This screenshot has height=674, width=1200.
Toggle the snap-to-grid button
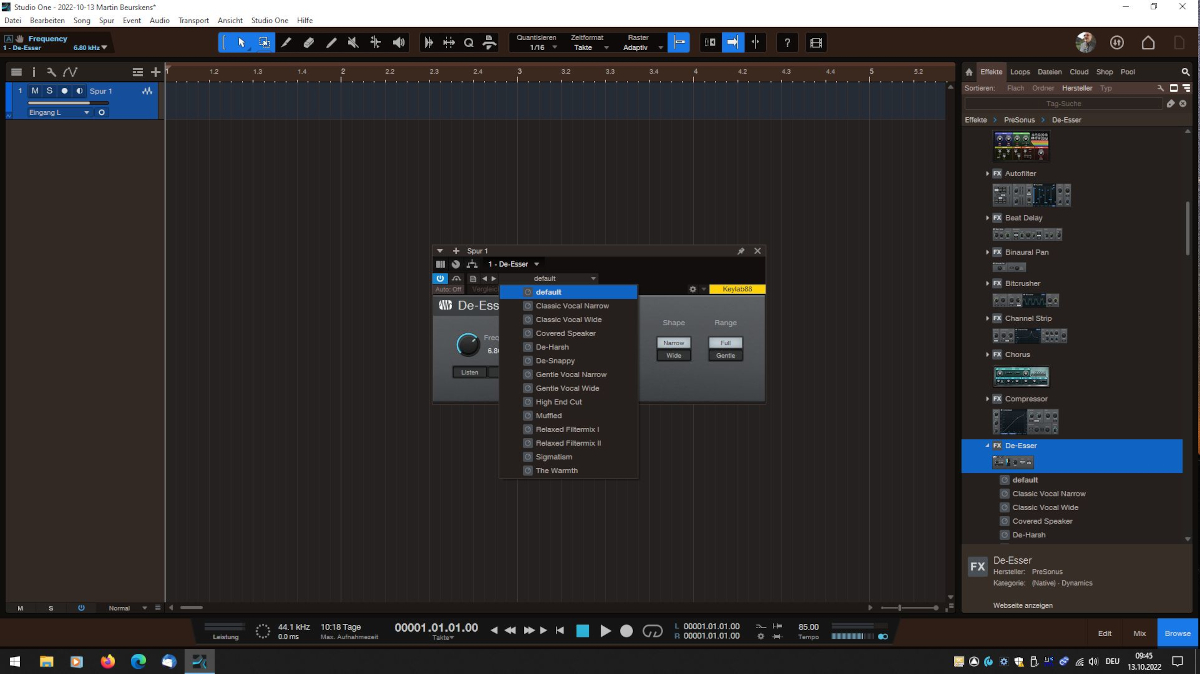(680, 43)
